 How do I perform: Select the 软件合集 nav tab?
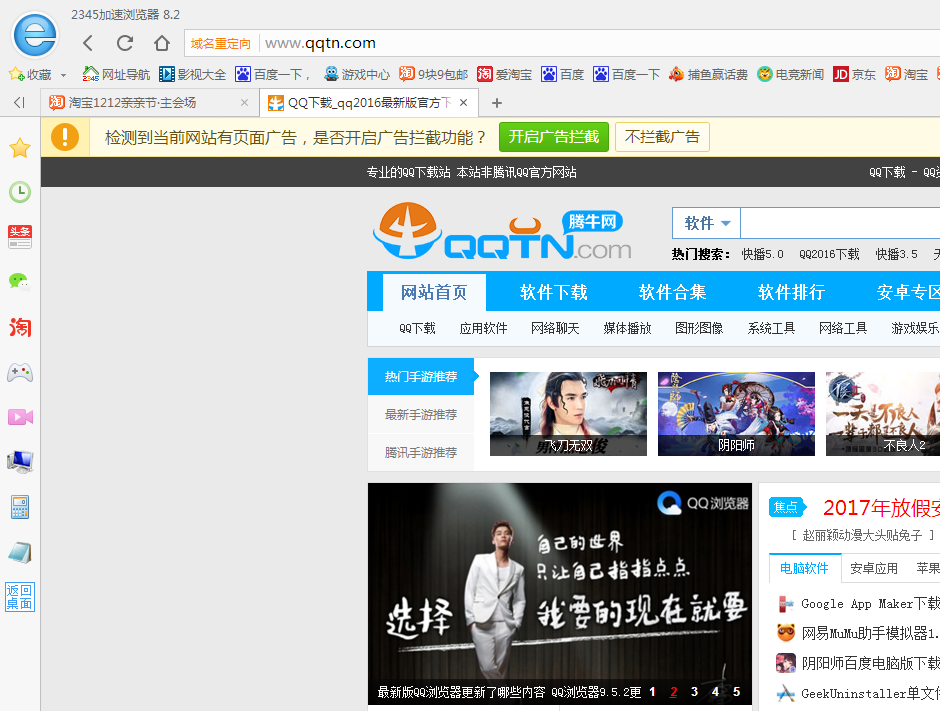[673, 293]
